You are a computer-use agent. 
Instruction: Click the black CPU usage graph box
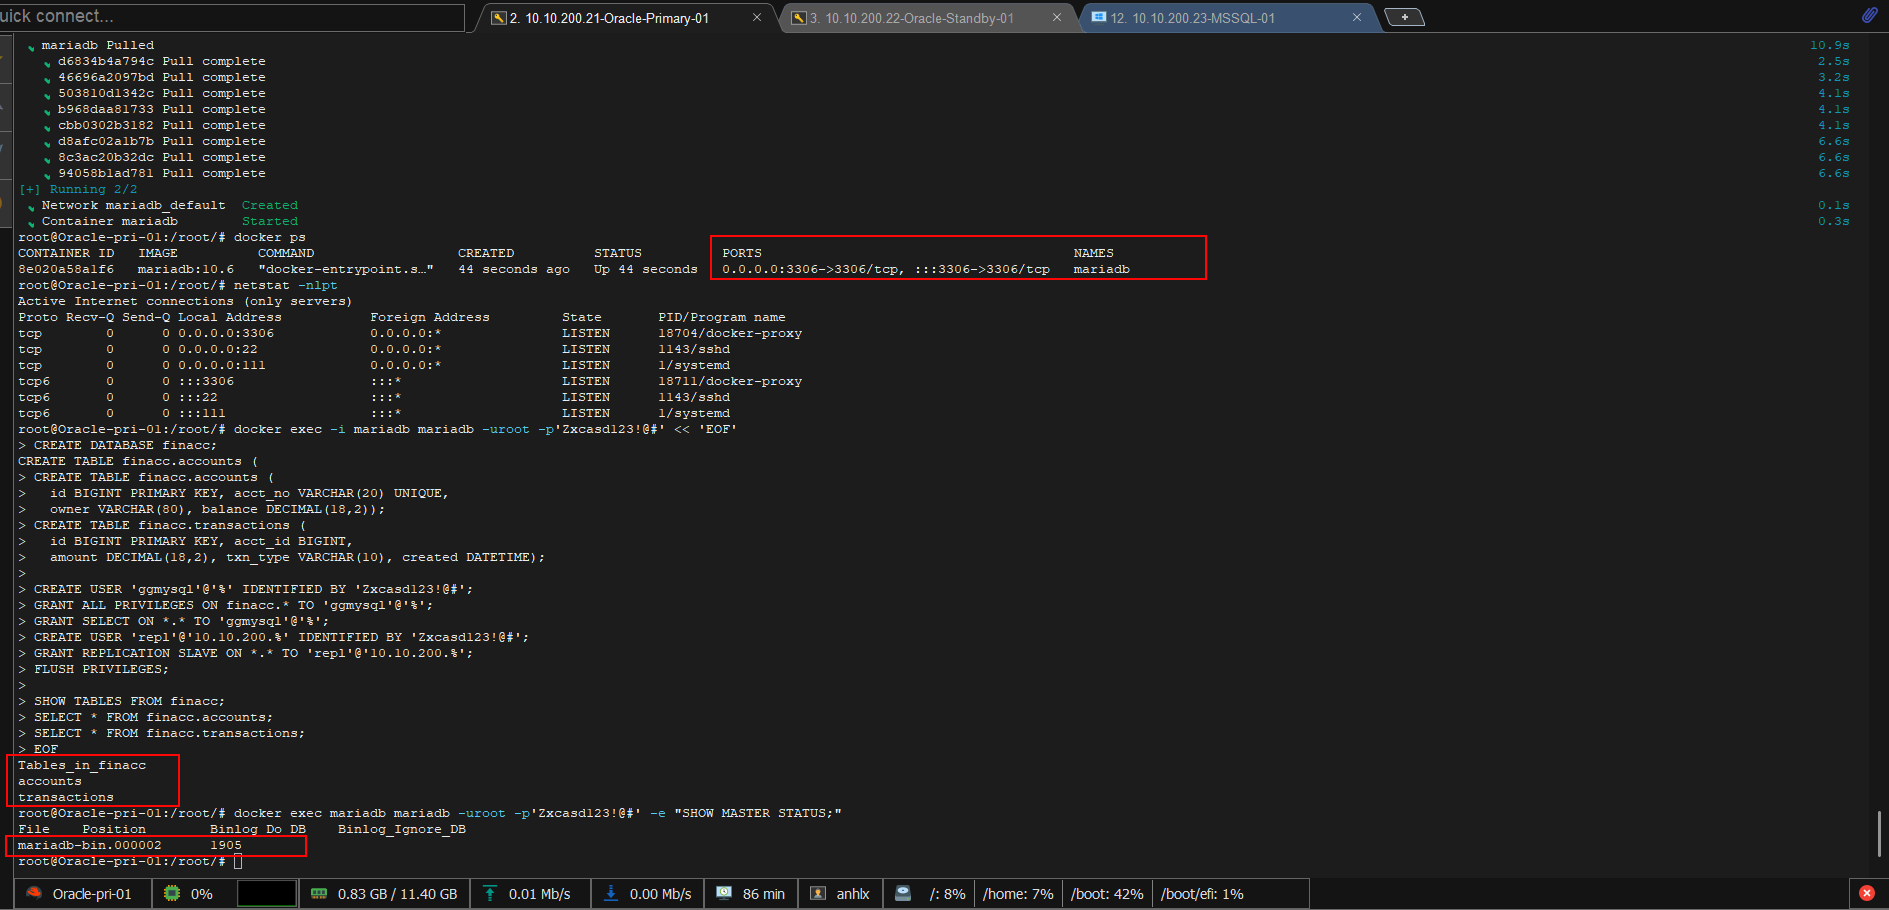[x=266, y=893]
